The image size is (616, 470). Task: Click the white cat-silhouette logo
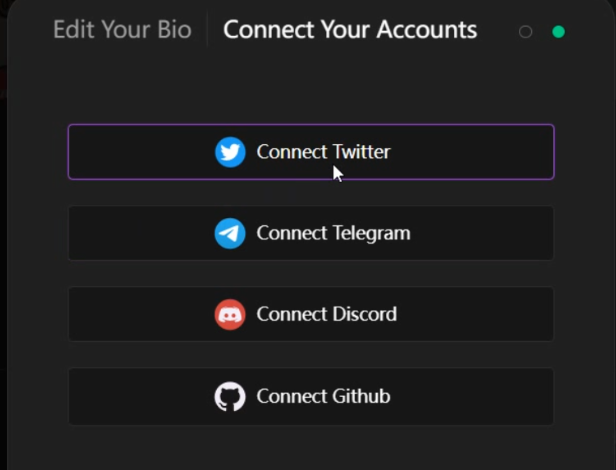(x=230, y=397)
